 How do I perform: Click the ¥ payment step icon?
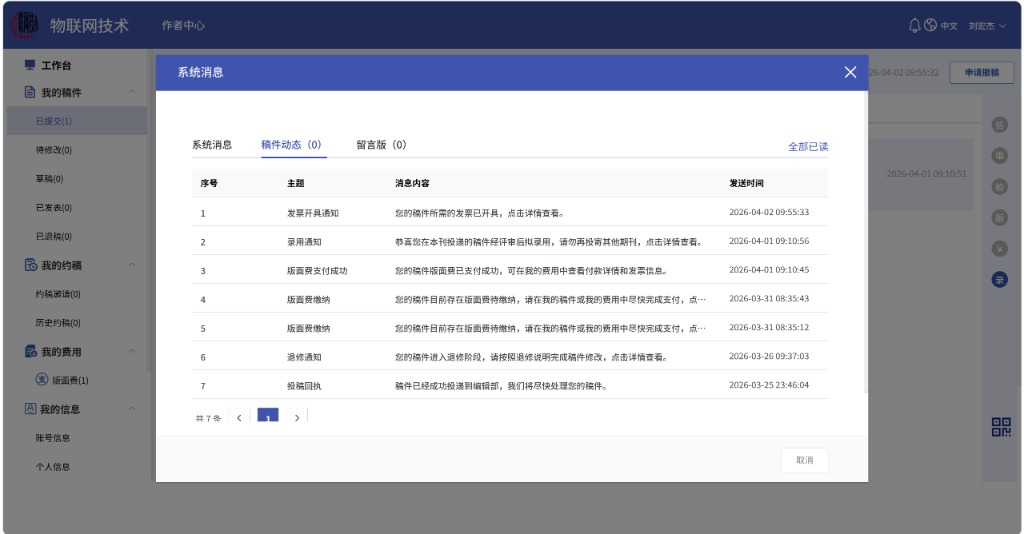click(x=998, y=249)
